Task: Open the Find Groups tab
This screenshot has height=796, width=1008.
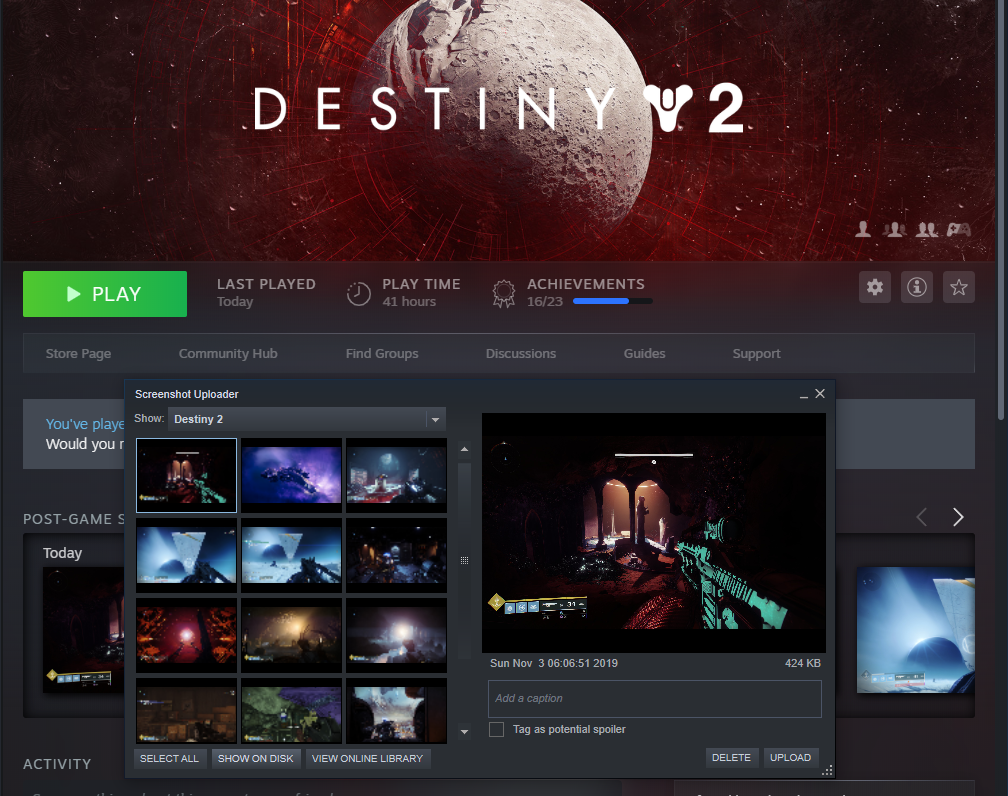Action: click(x=382, y=354)
